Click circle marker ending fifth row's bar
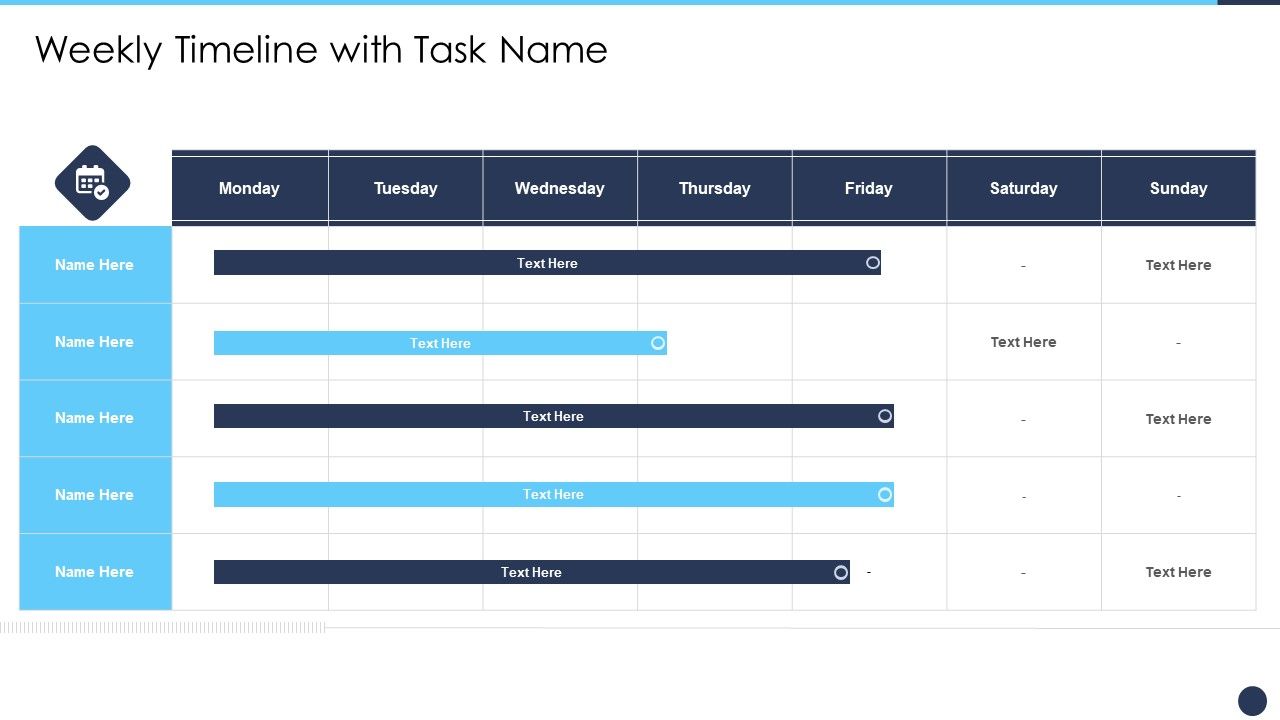 tap(841, 572)
